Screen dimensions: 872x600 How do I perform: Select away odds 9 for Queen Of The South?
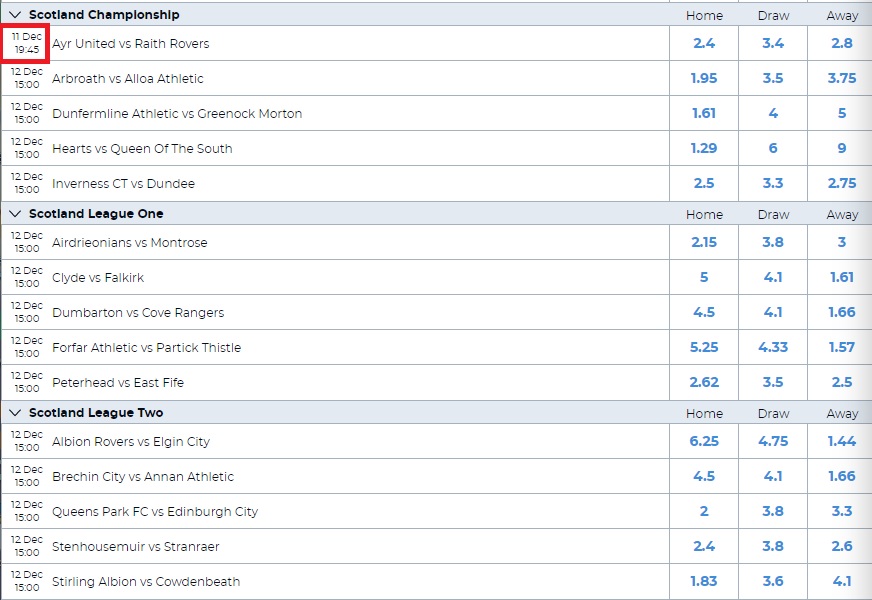click(x=841, y=148)
